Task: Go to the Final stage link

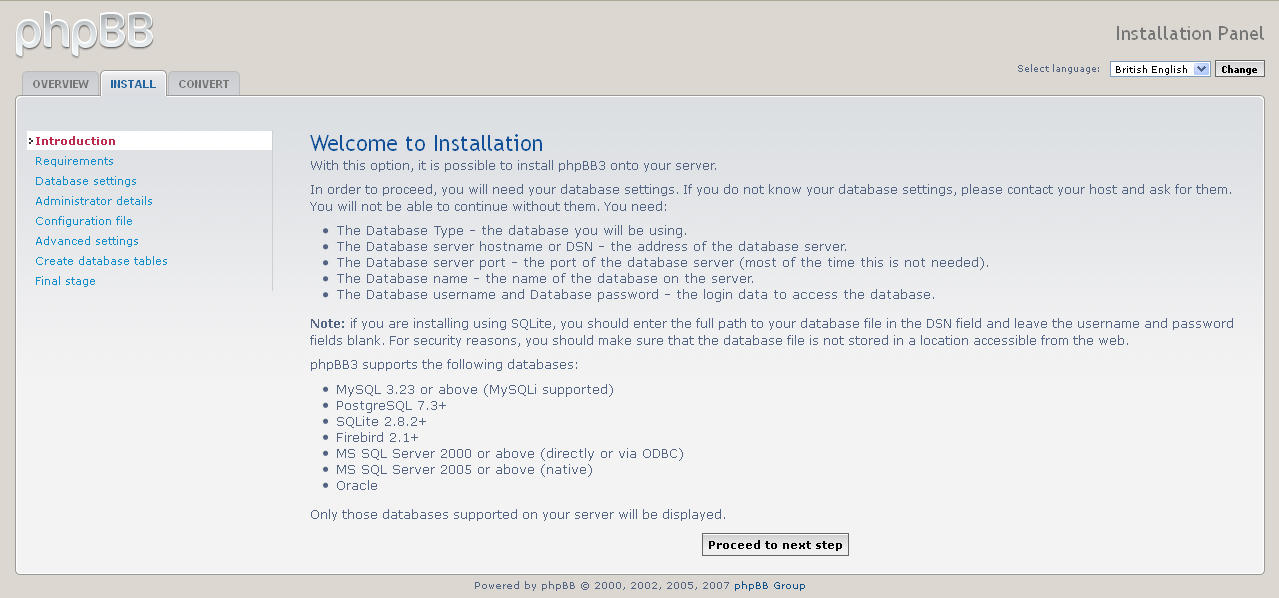Action: point(65,281)
